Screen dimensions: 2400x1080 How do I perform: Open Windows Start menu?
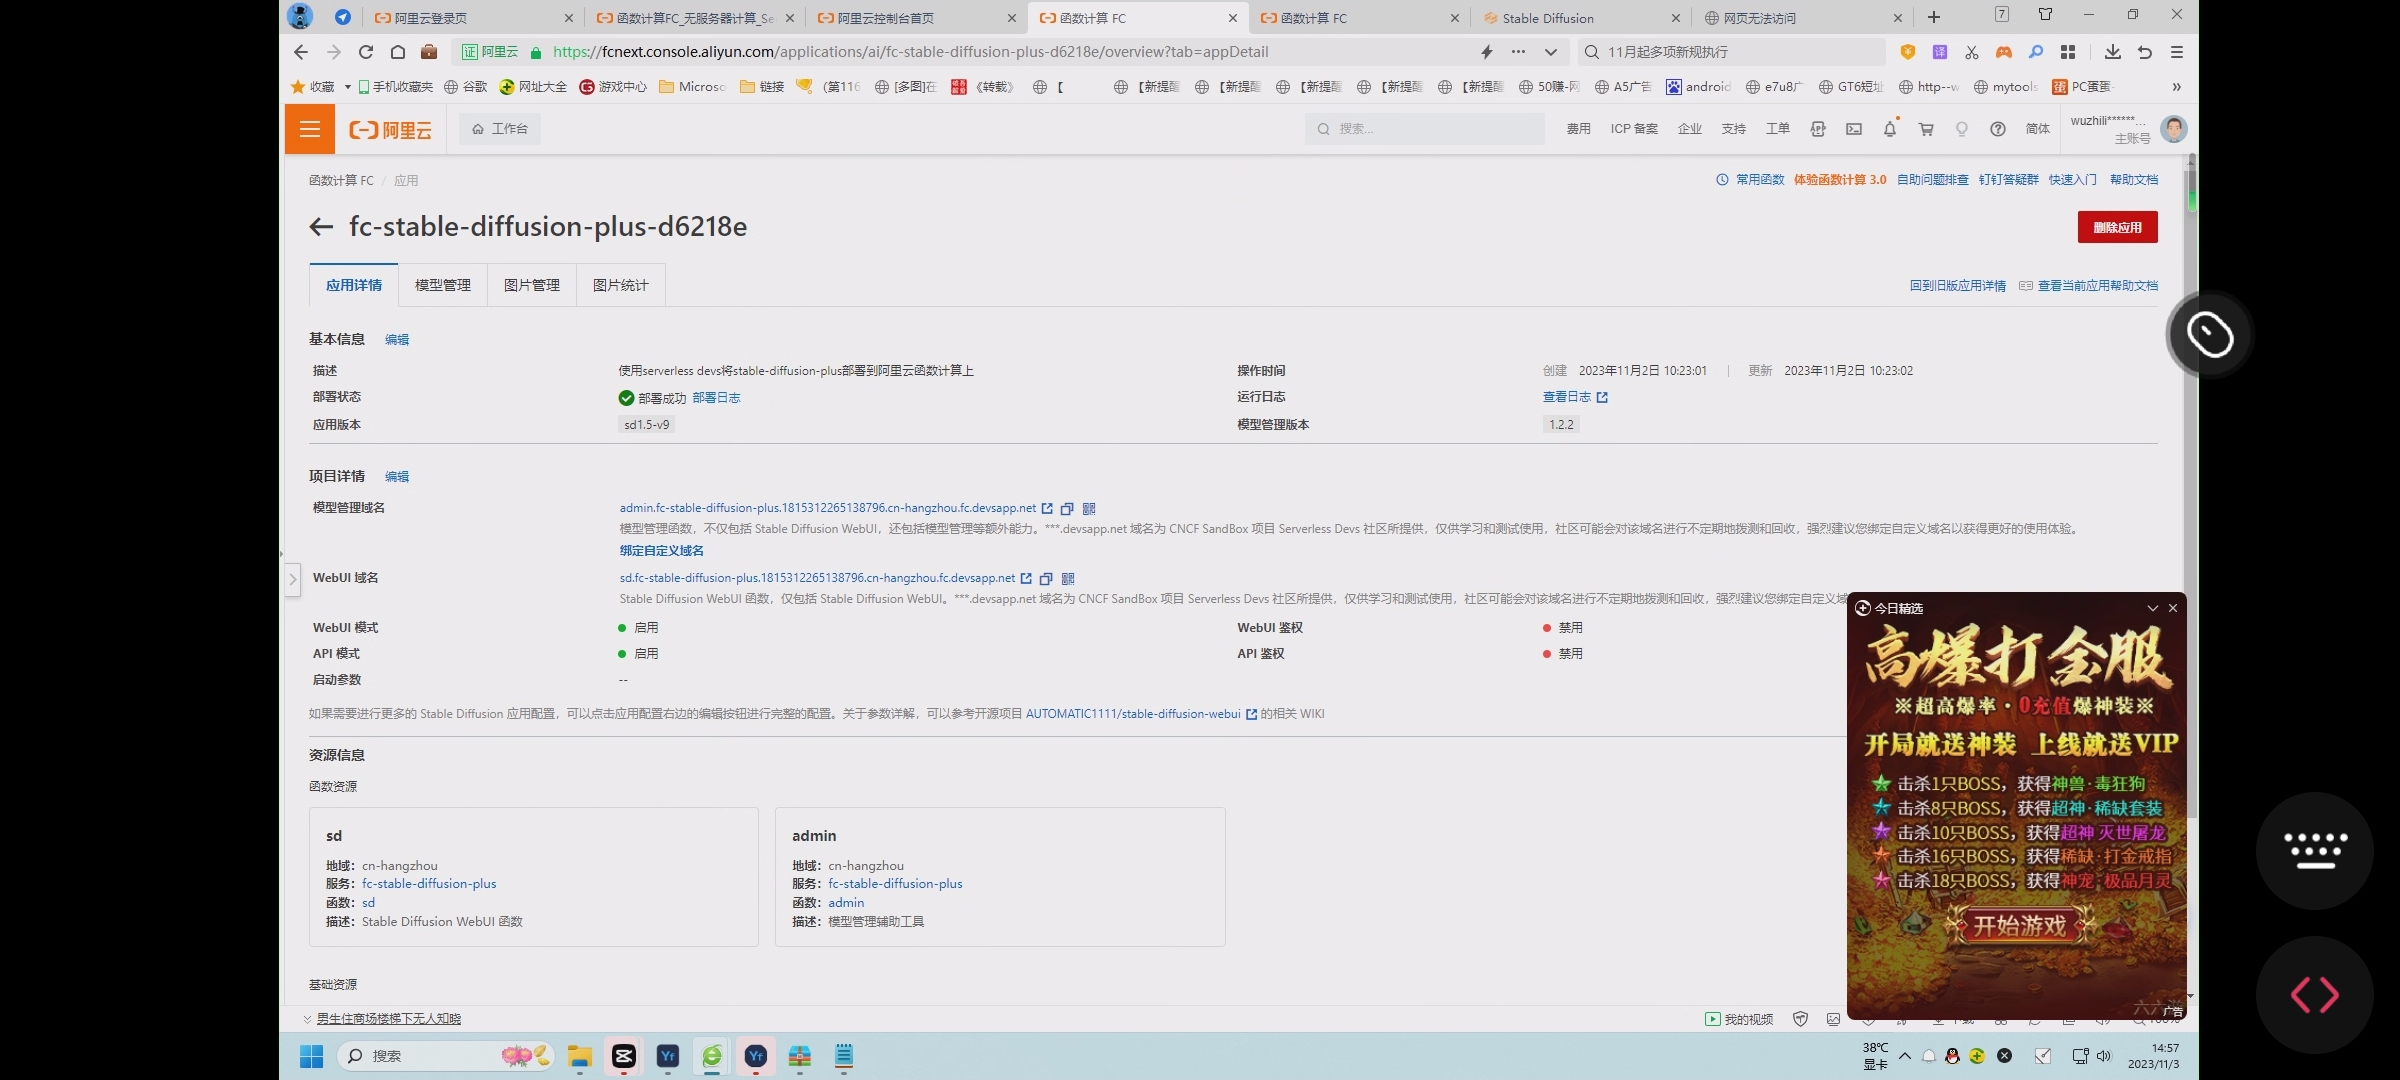[311, 1056]
